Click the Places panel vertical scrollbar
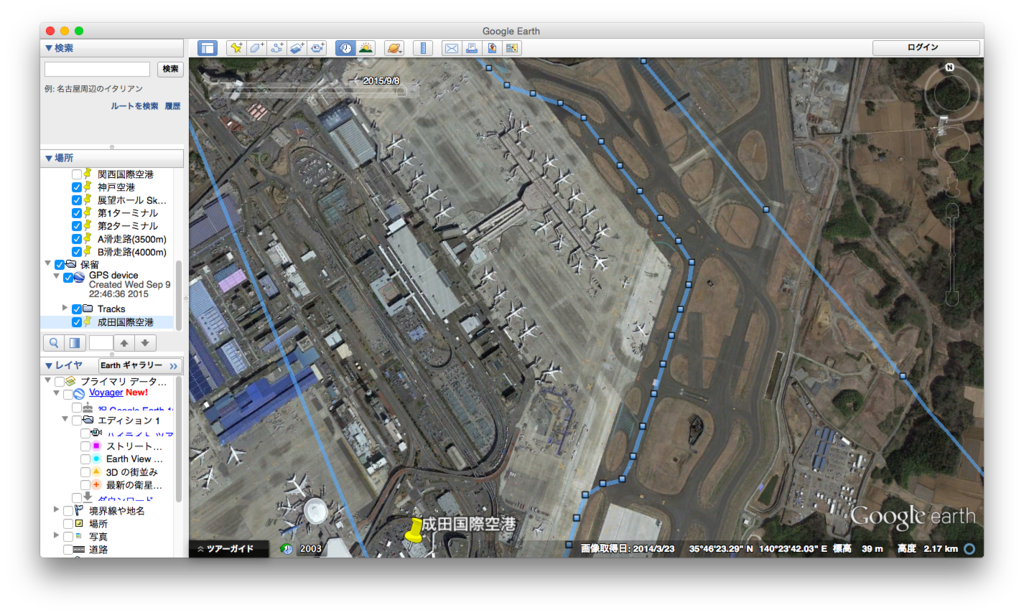This screenshot has height=615, width=1024. 178,294
